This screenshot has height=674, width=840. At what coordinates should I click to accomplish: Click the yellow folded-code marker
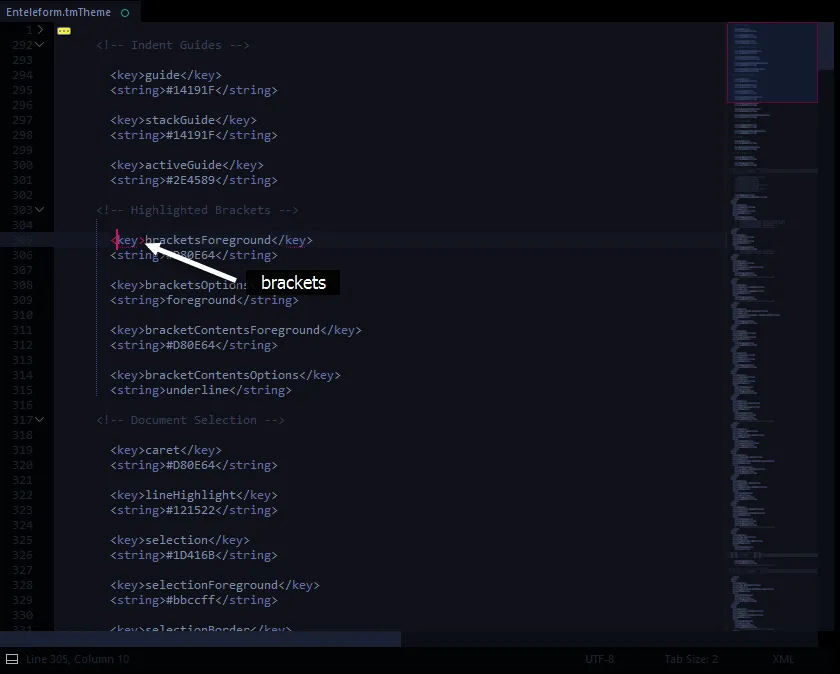pos(64,31)
